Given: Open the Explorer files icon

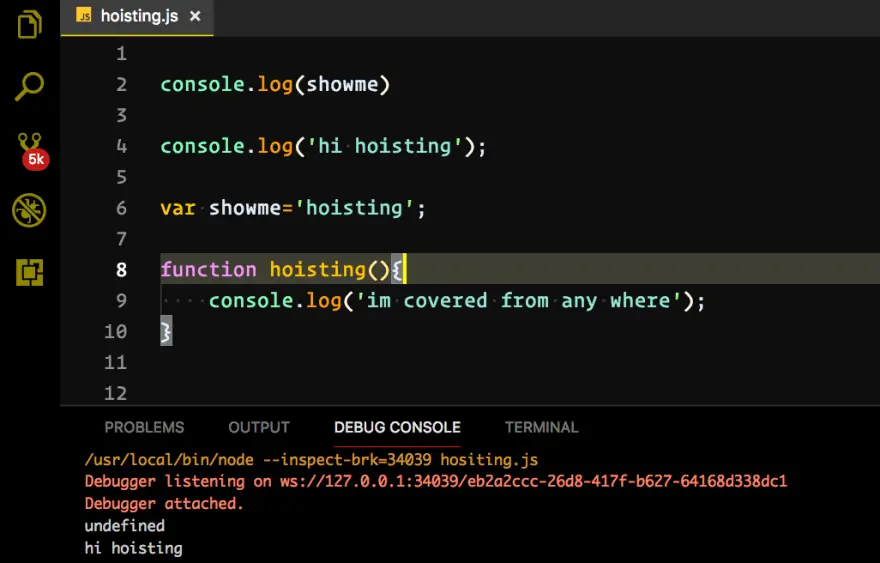Looking at the screenshot, I should (x=29, y=24).
